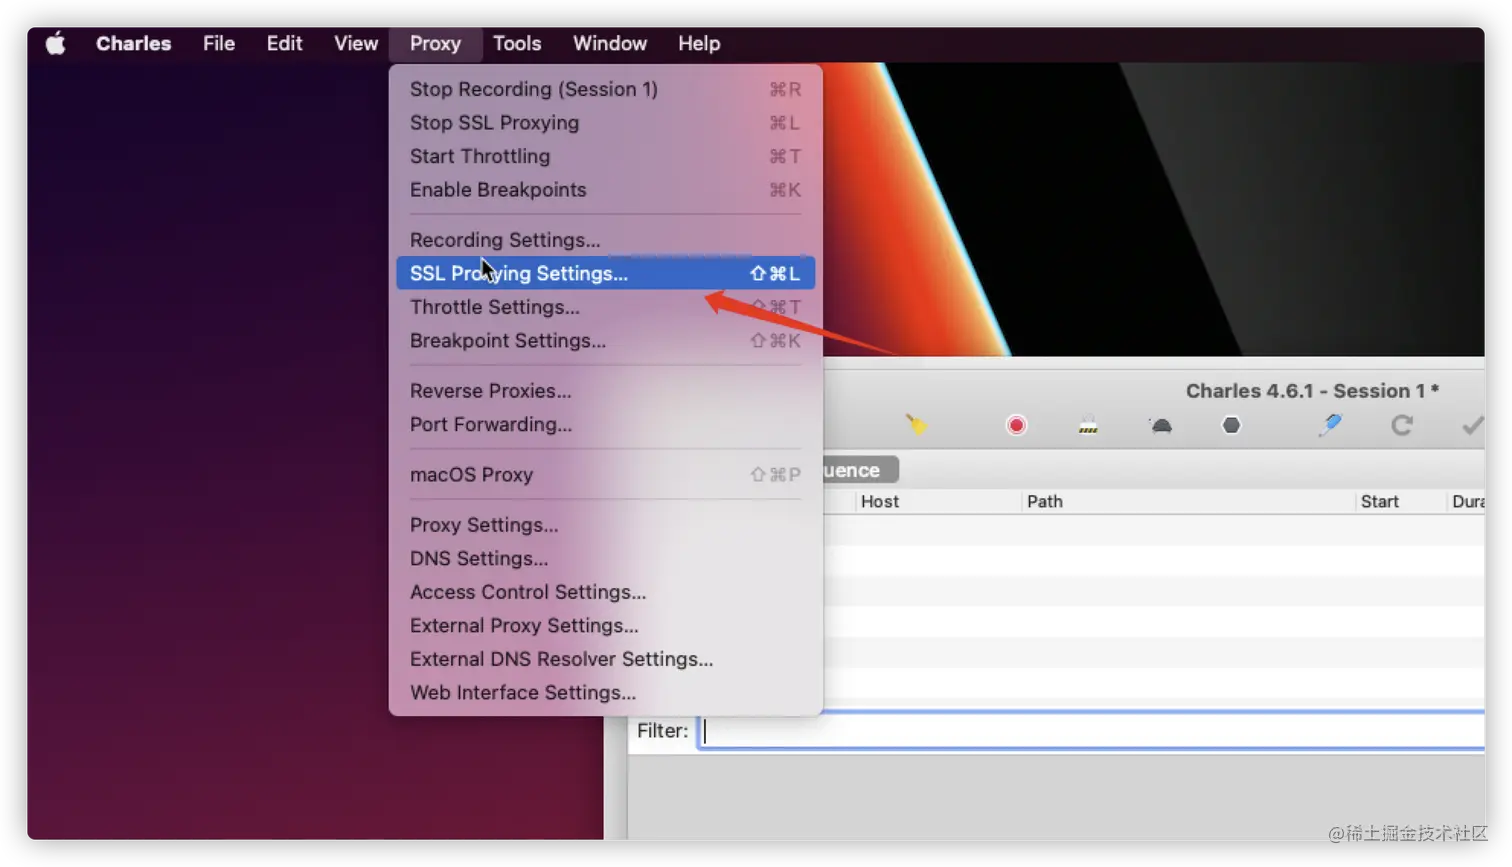Open Breakpoint Settings...
Image resolution: width=1512 pixels, height=867 pixels.
(605, 341)
